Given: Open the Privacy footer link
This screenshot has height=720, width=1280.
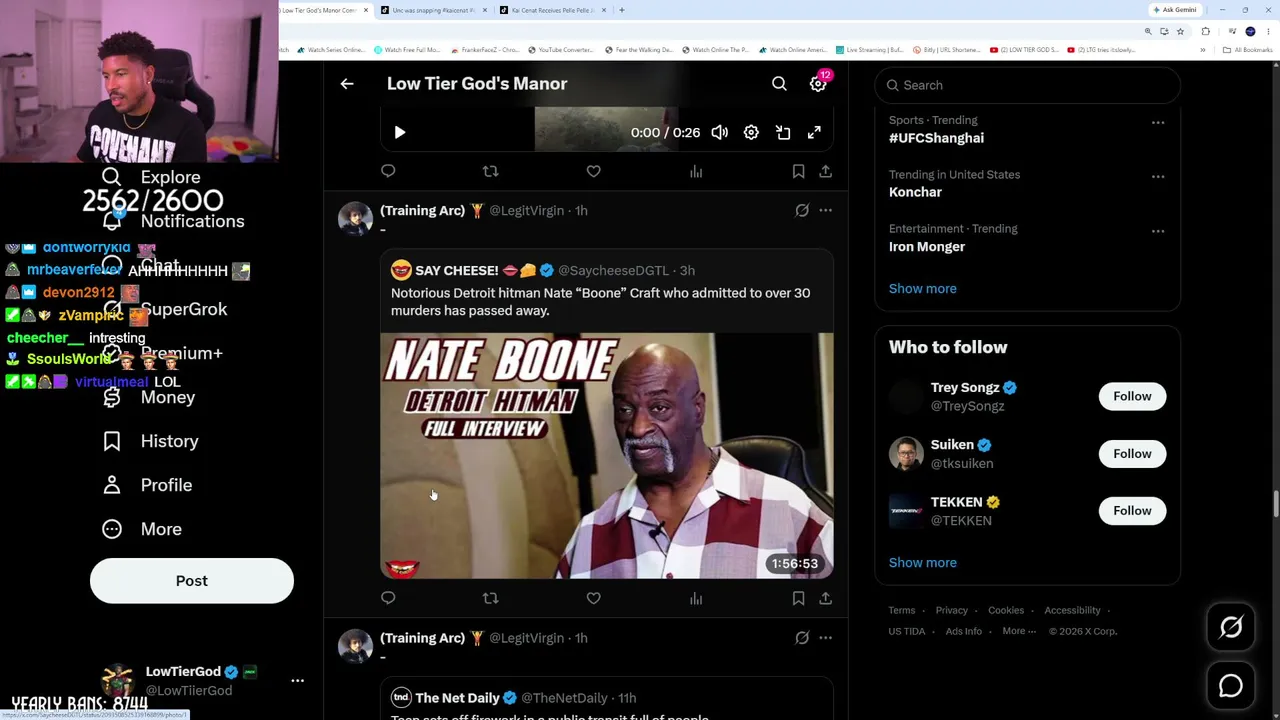Looking at the screenshot, I should [x=951, y=610].
